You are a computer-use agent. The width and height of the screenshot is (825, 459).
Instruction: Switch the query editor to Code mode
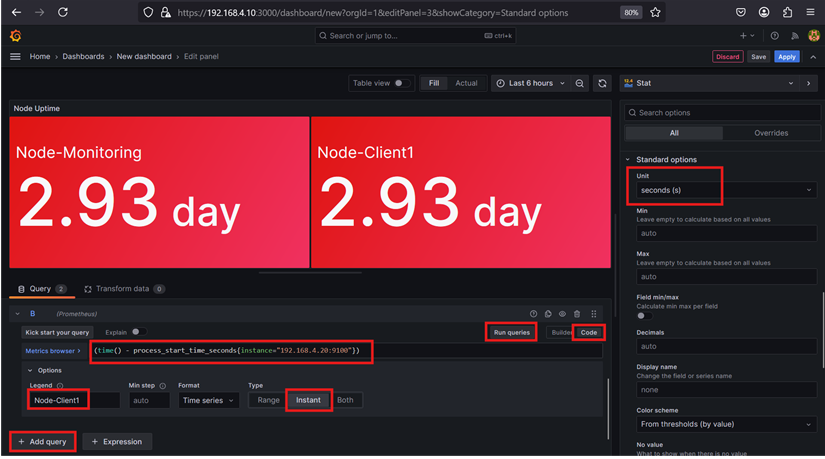click(589, 332)
